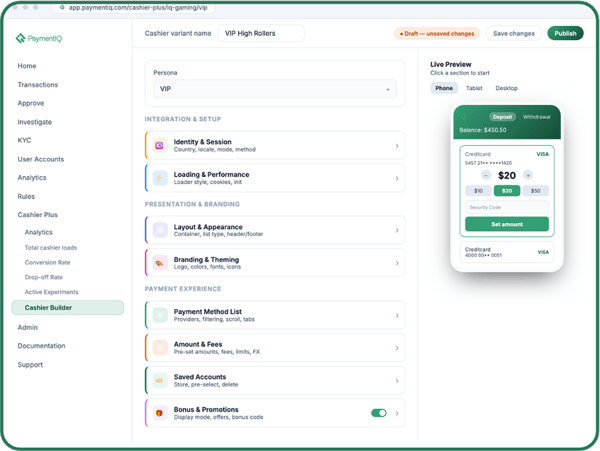Screen dimensions: 600x451
Task: Open Conversion Rate submenu item
Action: click(47, 262)
